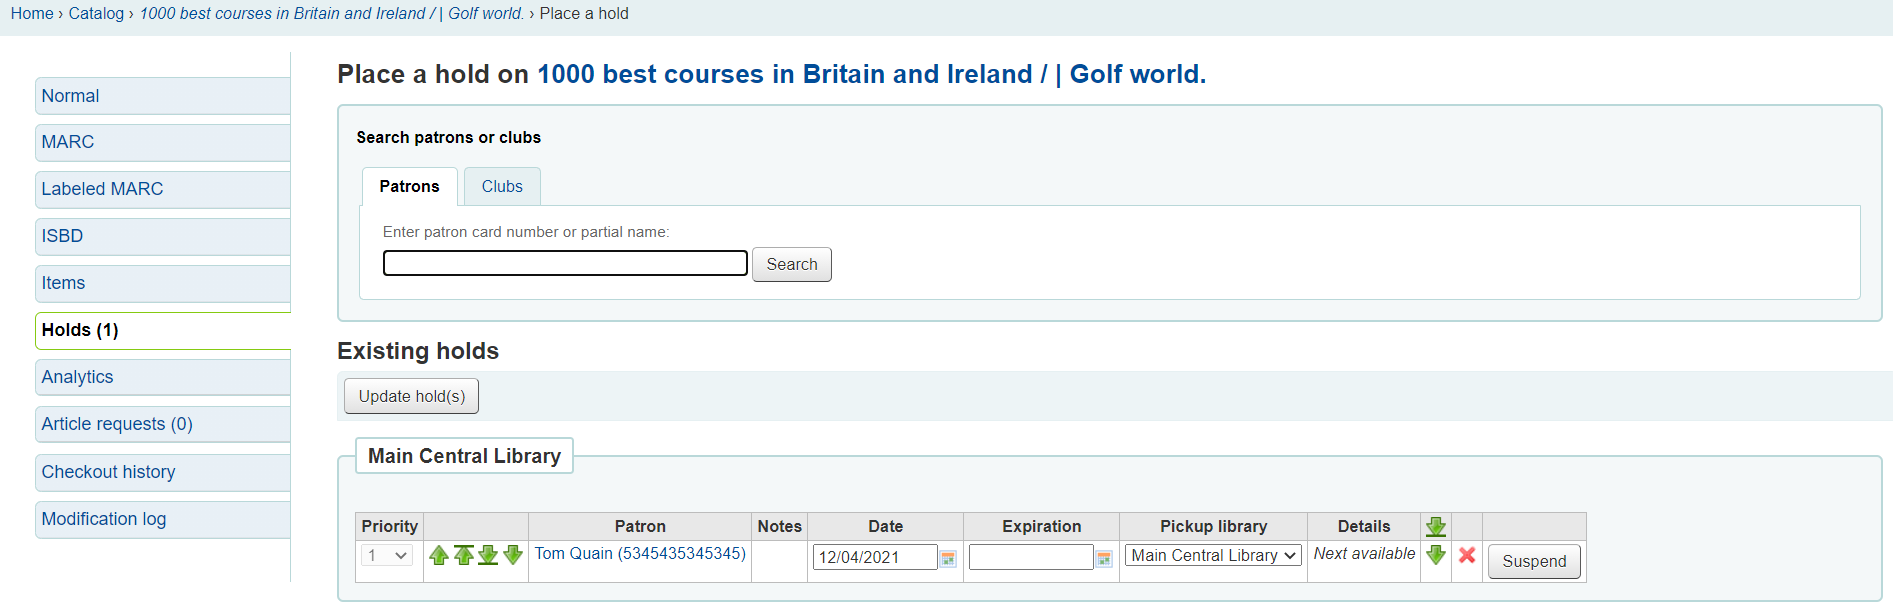Open the Normal view
The image size is (1893, 614).
click(x=163, y=96)
